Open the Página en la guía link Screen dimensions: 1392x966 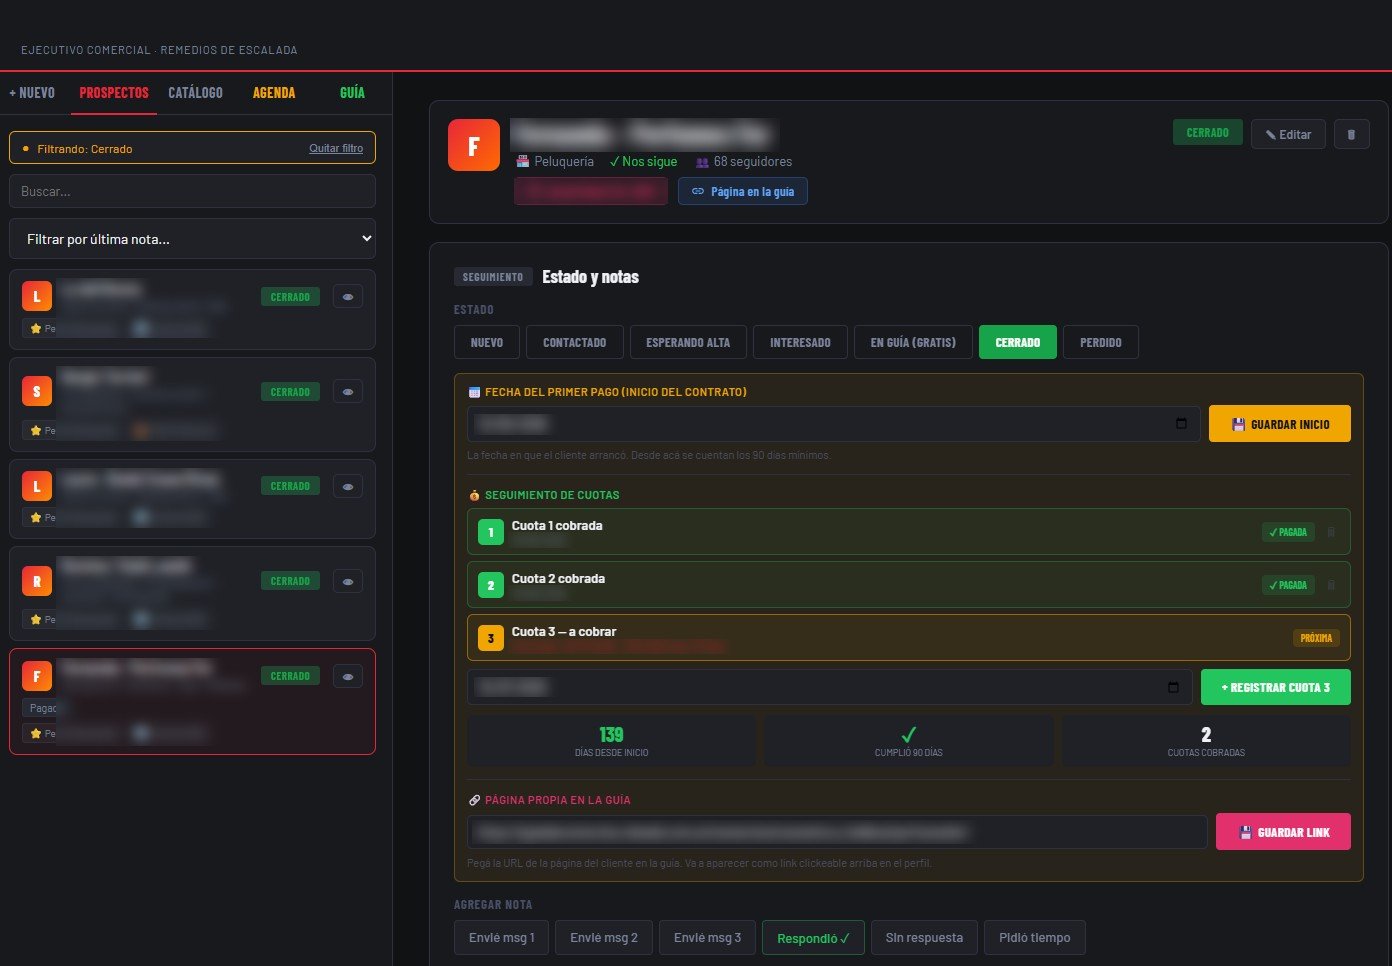[743, 191]
